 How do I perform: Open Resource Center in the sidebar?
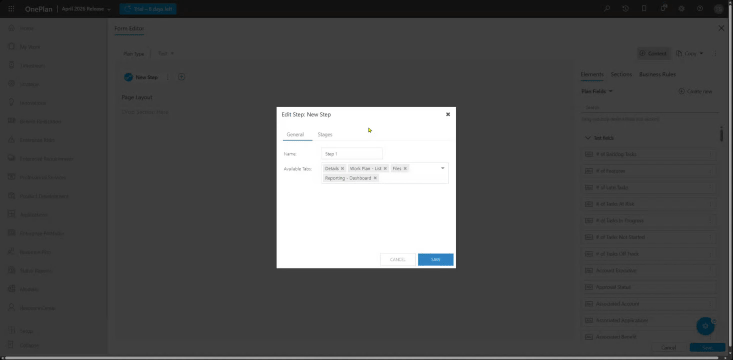click(x=32, y=308)
